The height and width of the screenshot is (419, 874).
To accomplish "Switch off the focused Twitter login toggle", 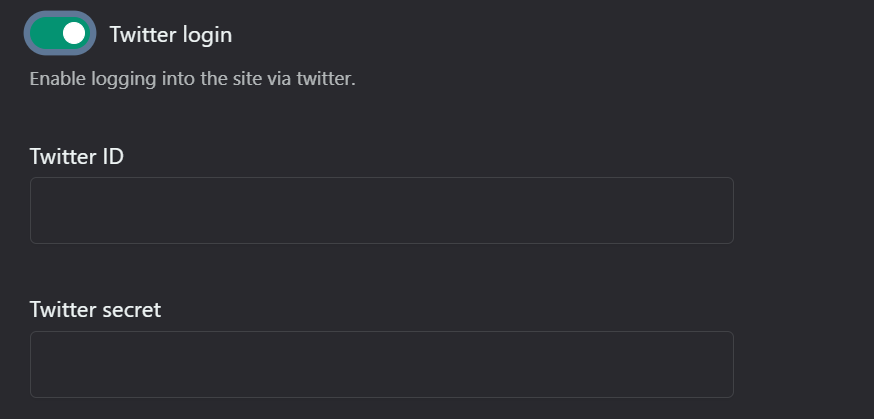I will pyautogui.click(x=60, y=33).
